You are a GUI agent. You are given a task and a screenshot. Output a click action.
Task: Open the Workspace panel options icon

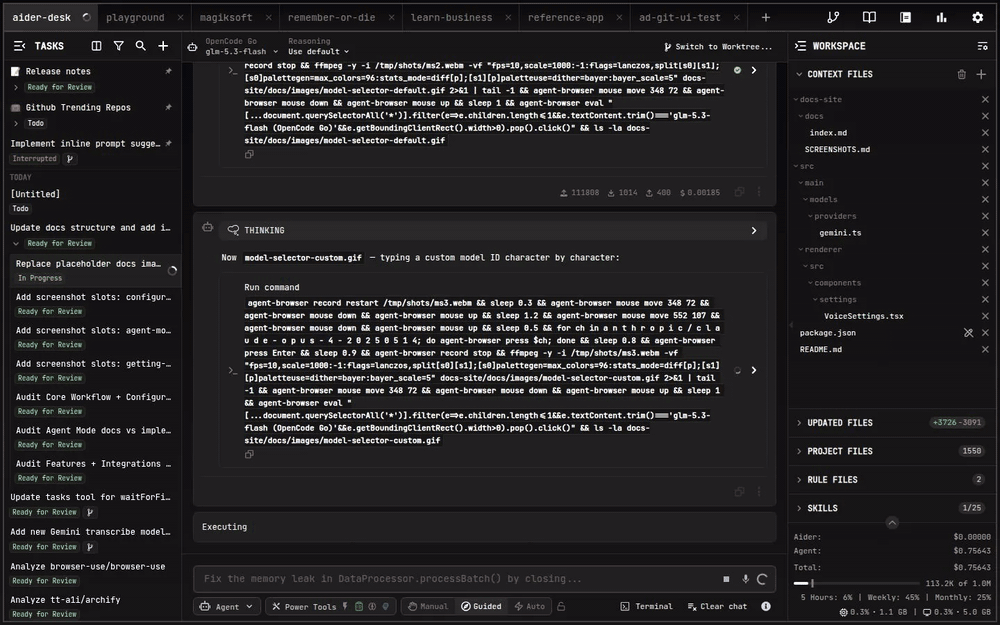[x=982, y=46]
